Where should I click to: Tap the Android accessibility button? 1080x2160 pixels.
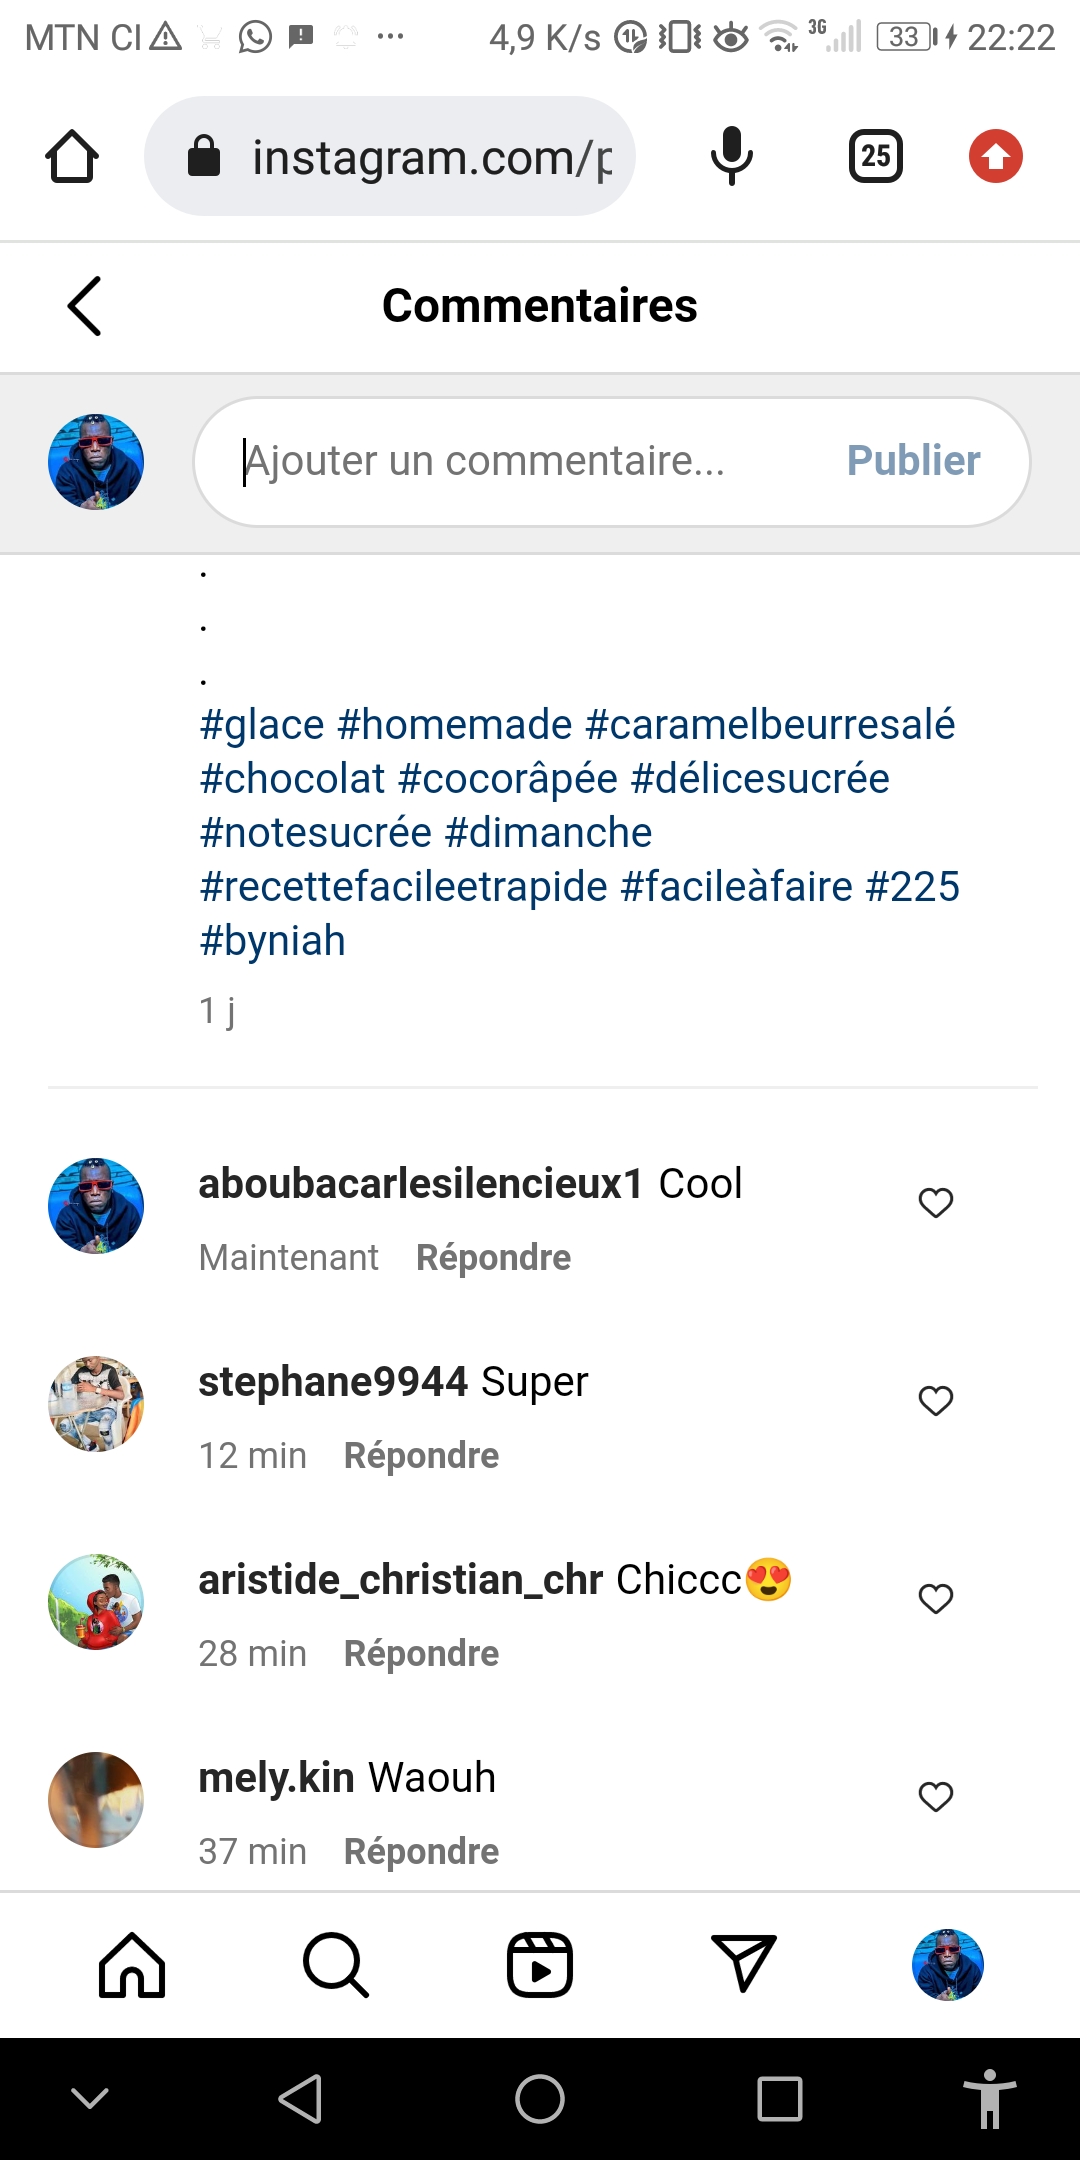click(989, 2098)
